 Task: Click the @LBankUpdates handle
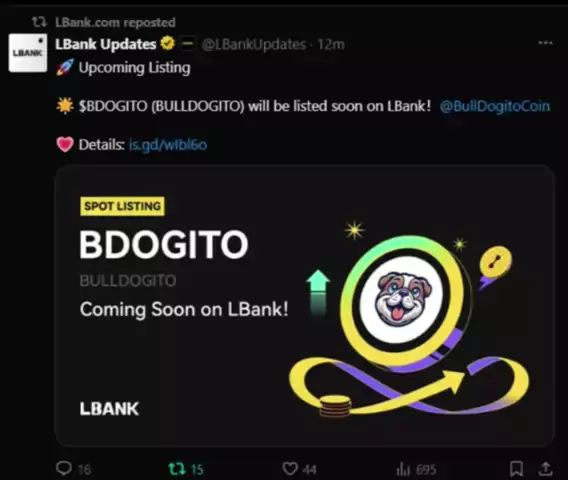click(x=254, y=44)
